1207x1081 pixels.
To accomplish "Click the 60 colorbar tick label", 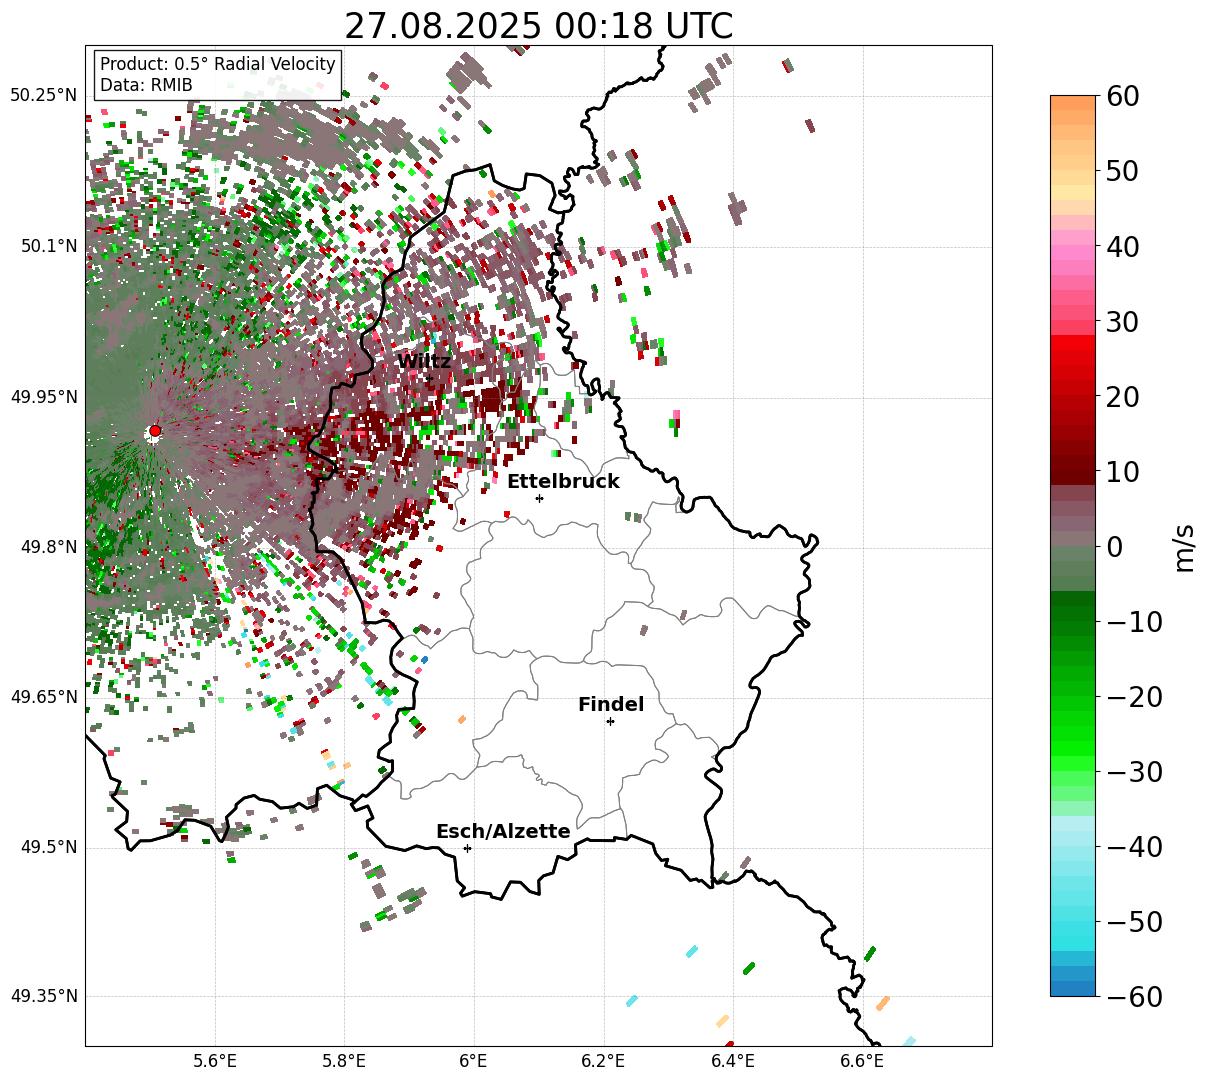I will click(x=1121, y=96).
